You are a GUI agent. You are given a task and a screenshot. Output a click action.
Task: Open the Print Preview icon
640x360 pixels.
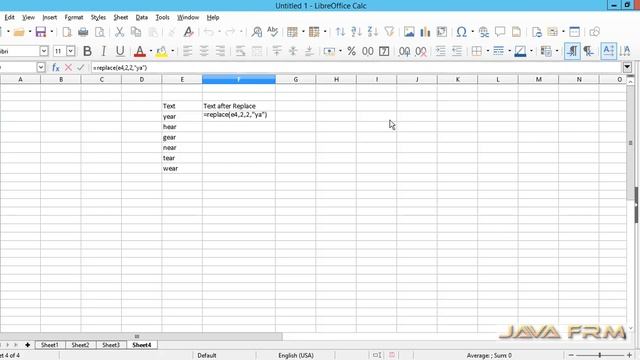[x=100, y=32]
